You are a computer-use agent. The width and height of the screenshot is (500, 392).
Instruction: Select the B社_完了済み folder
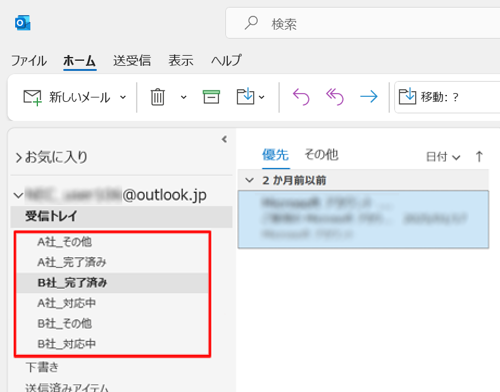112,283
